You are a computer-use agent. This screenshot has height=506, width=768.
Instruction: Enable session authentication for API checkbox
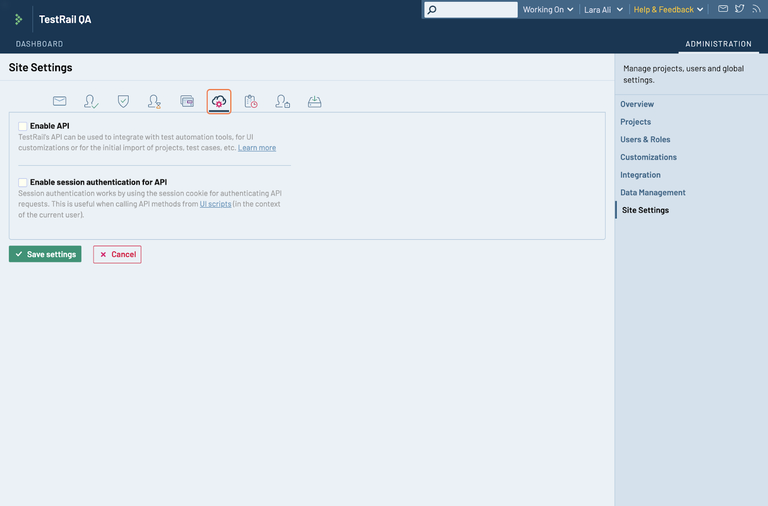tap(23, 182)
